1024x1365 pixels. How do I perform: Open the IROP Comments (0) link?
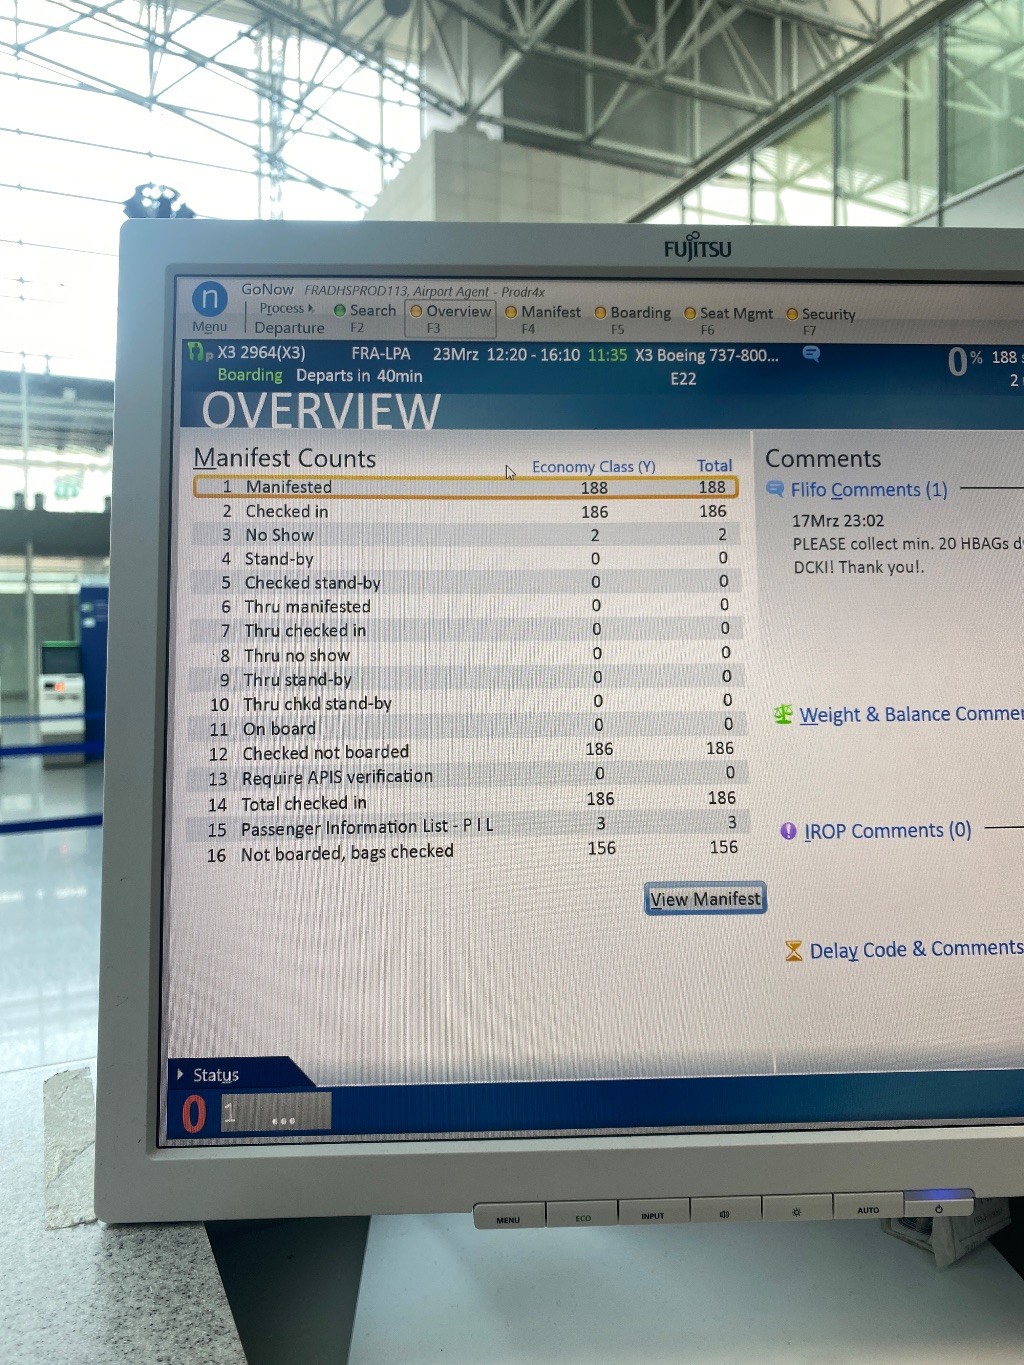tap(887, 831)
